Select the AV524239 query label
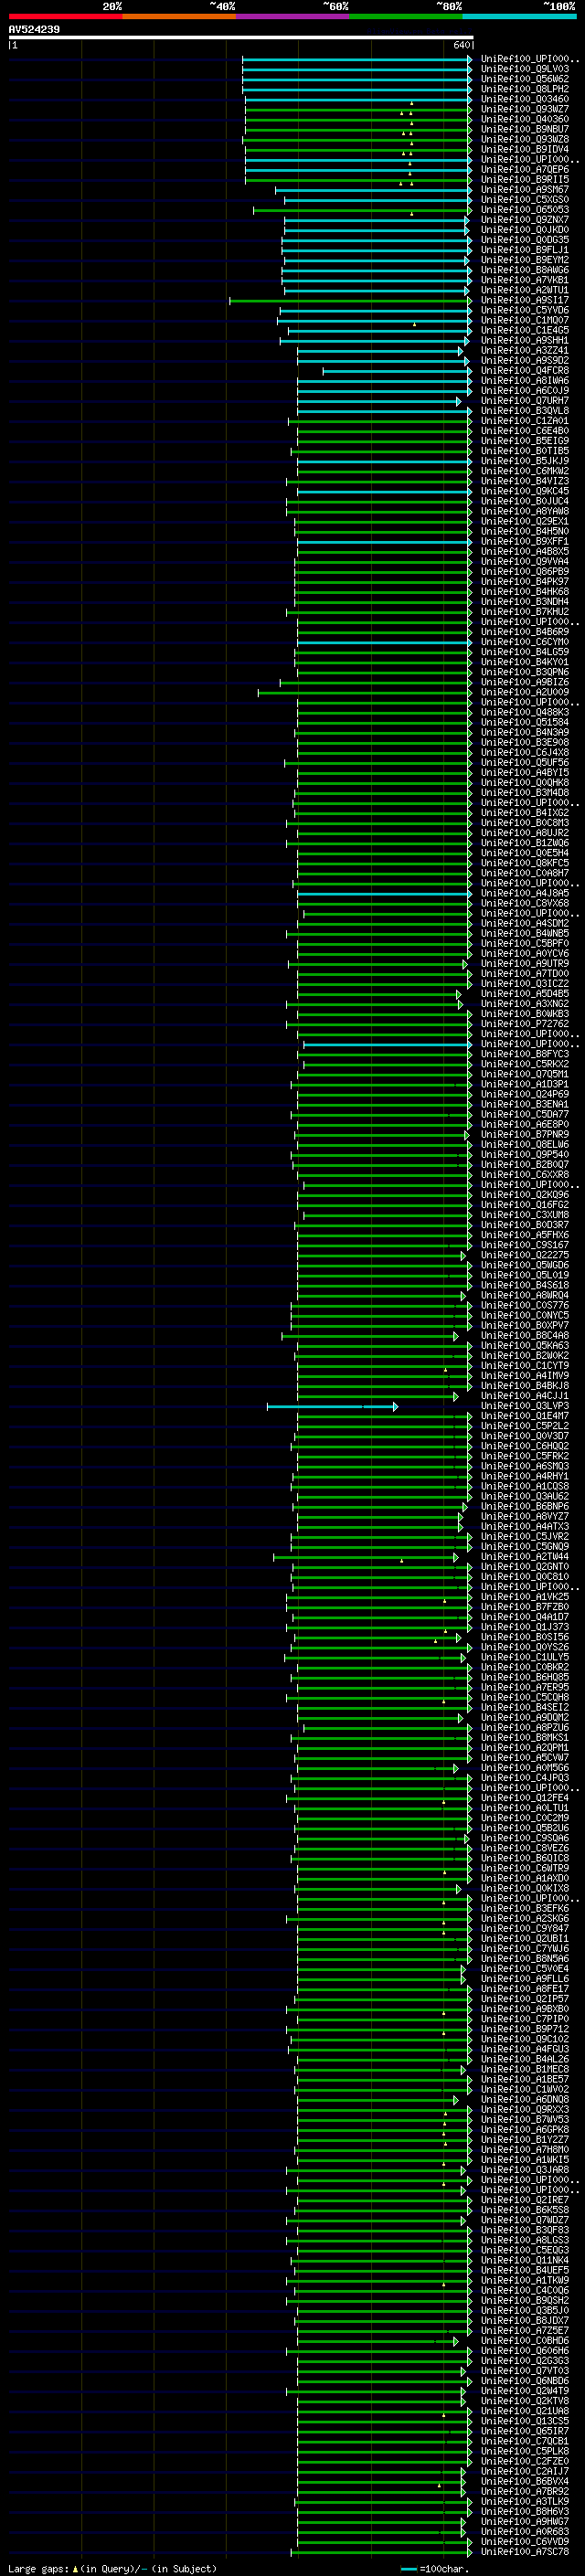The height and width of the screenshot is (2576, 585). click(x=34, y=29)
